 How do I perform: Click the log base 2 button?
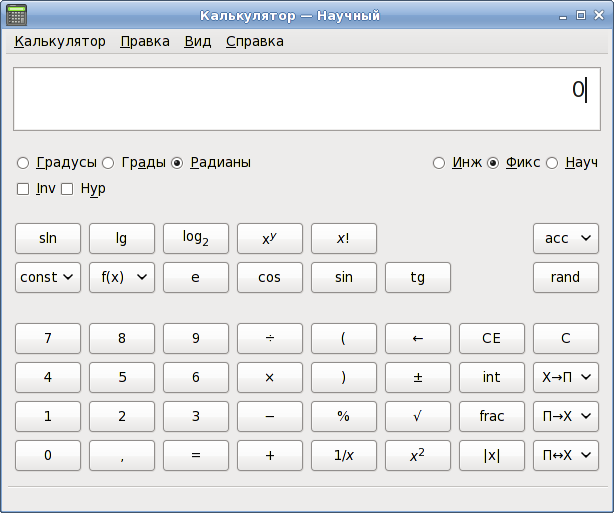click(196, 238)
